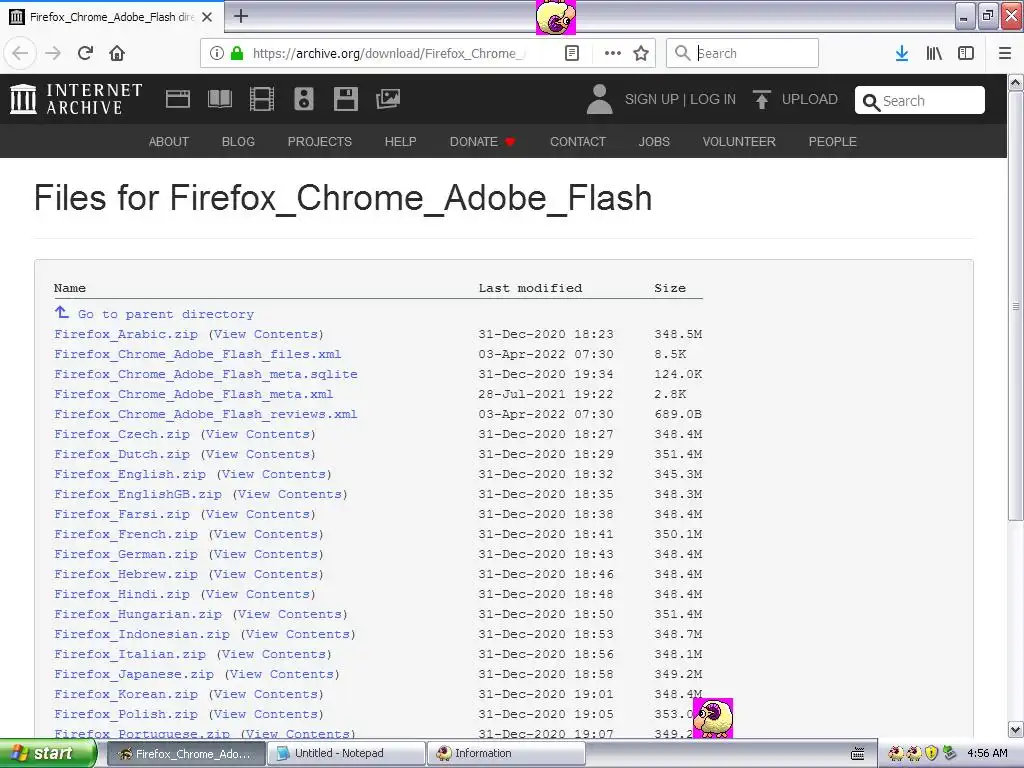Viewport: 1024px width, 768px height.
Task: Click Go to parent directory link
Action: tap(166, 314)
